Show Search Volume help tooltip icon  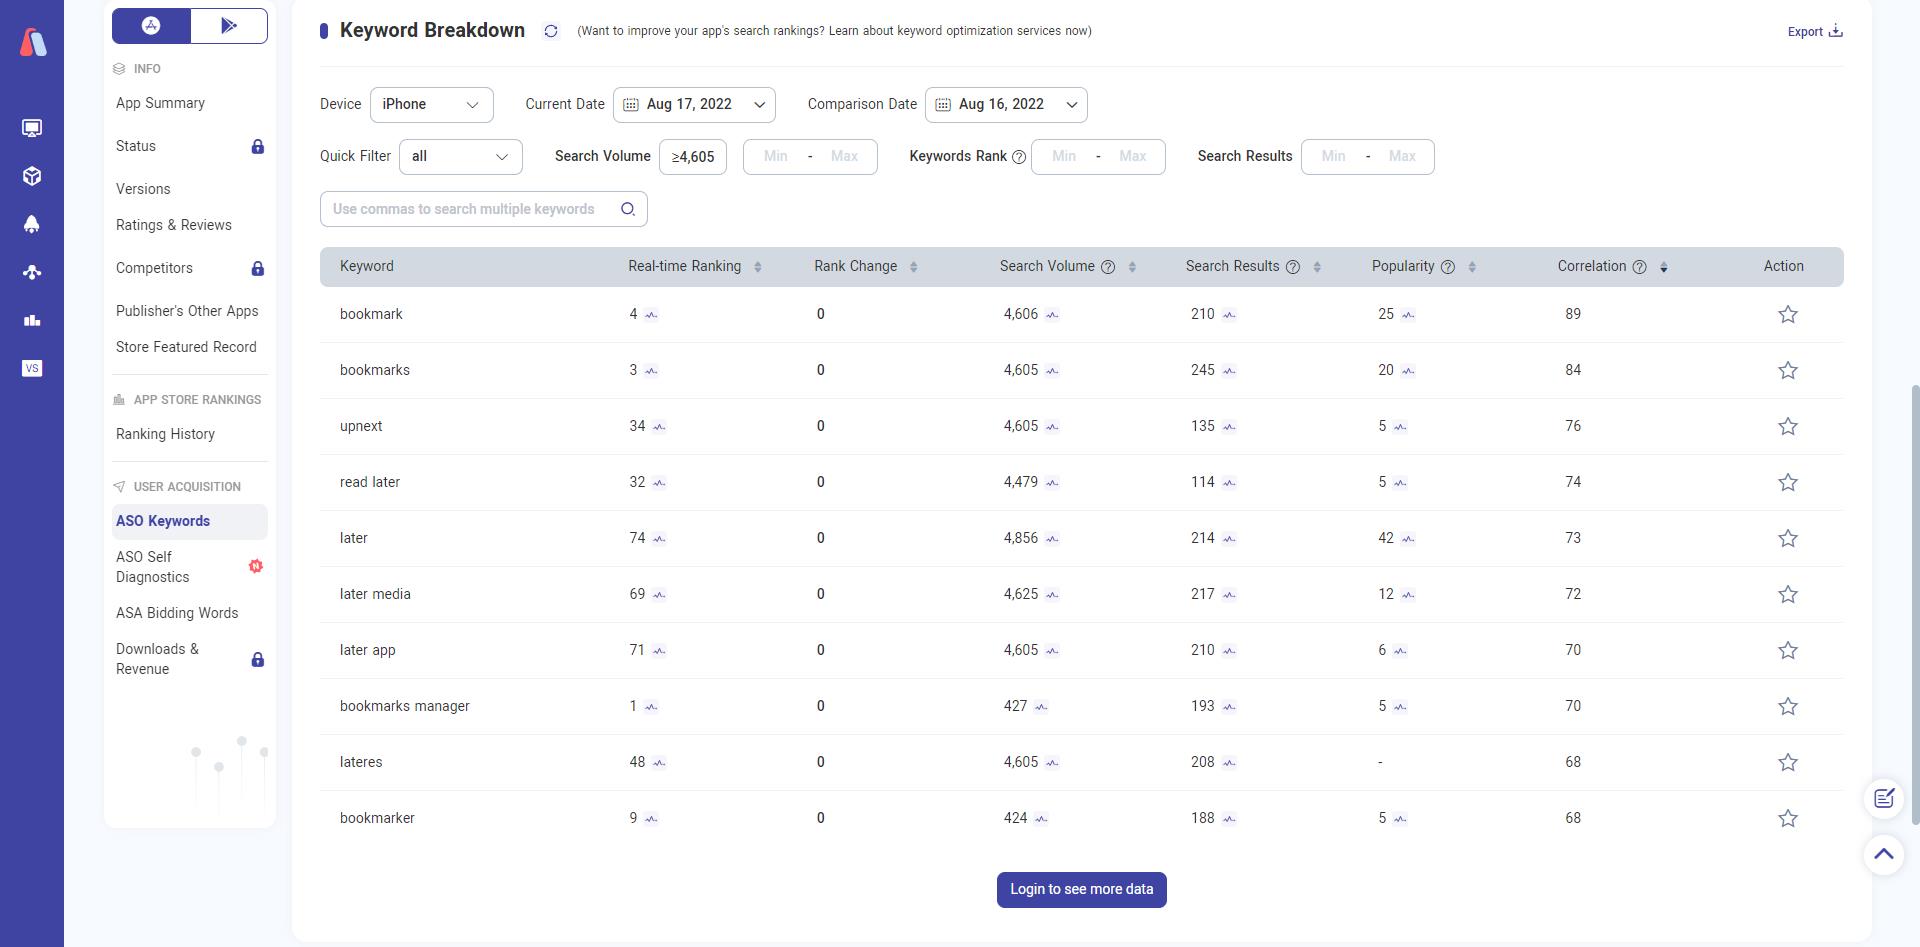1108,267
